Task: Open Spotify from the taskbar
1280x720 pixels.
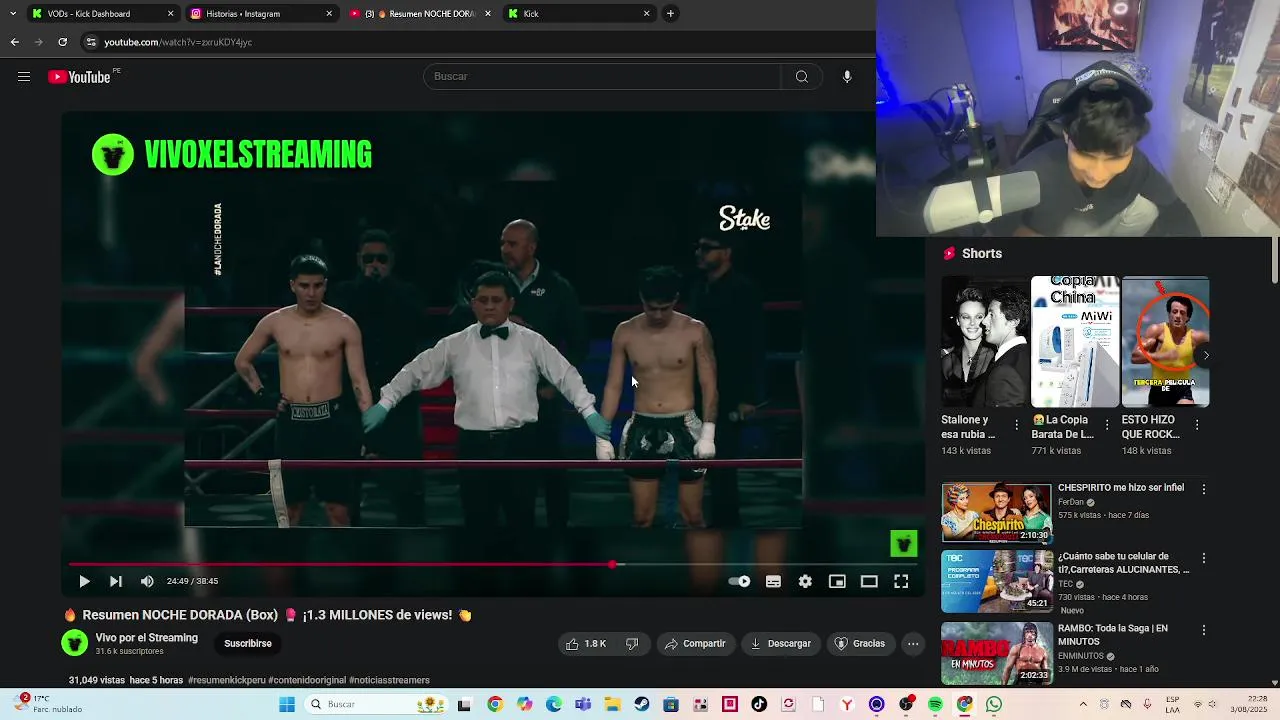Action: pyautogui.click(x=935, y=705)
